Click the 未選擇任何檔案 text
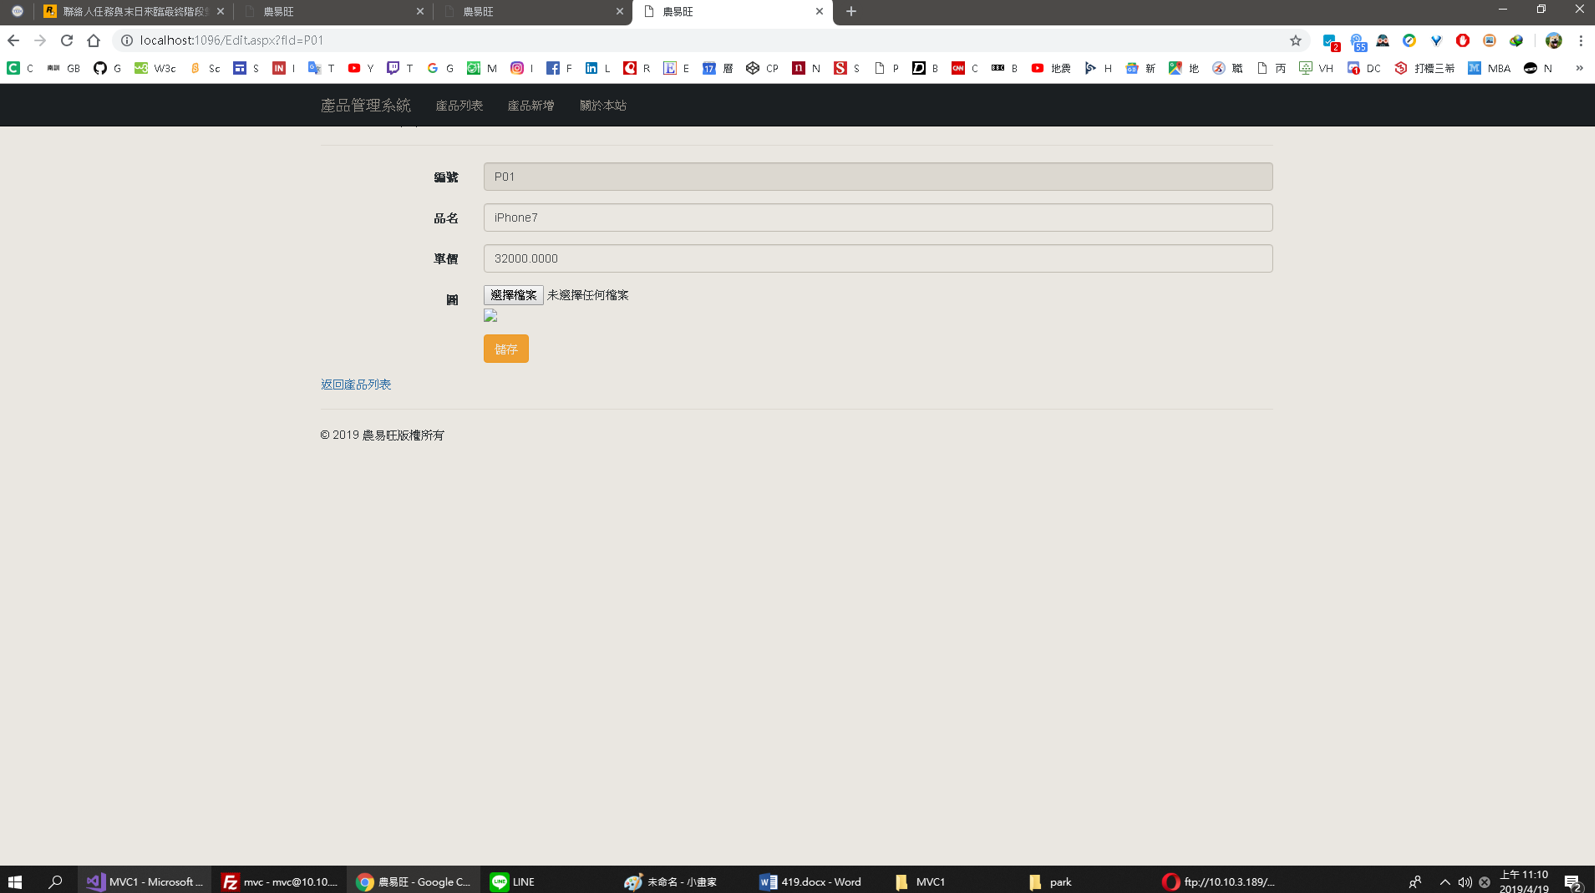 pyautogui.click(x=588, y=295)
